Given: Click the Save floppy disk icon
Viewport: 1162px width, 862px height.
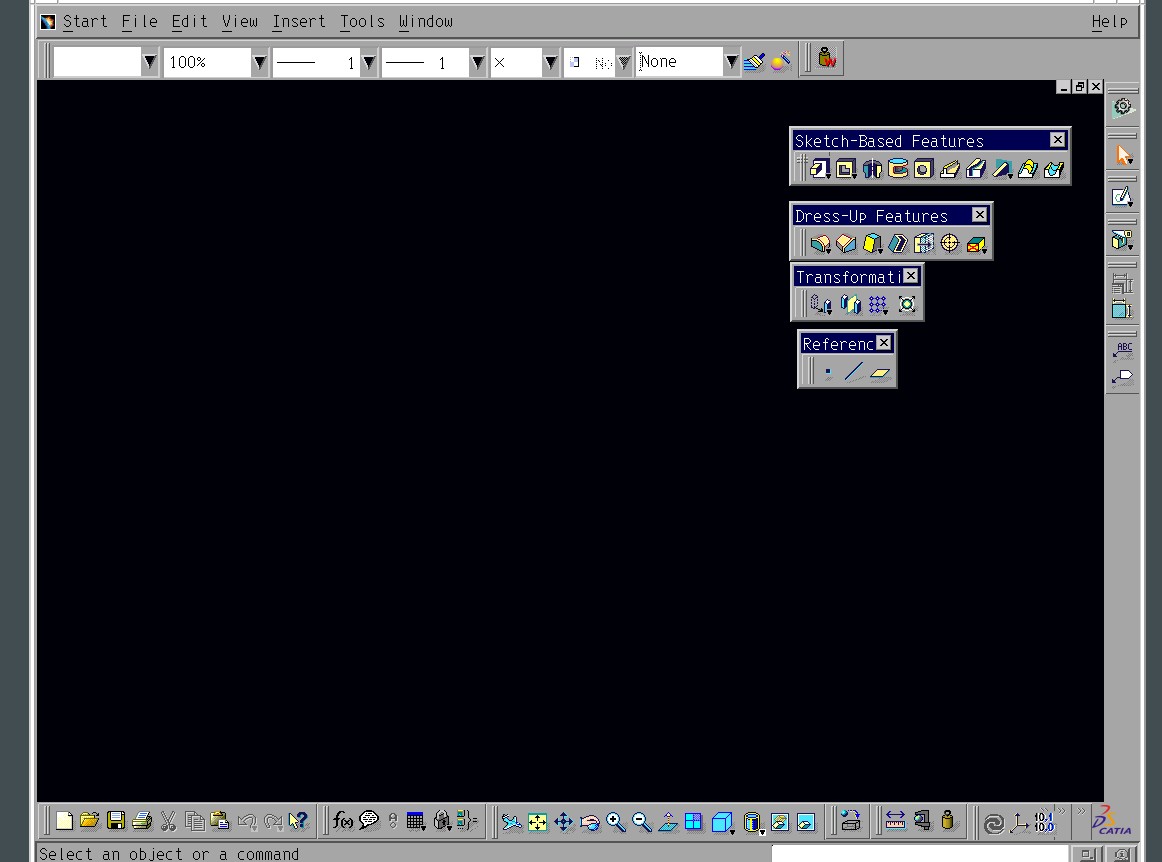Looking at the screenshot, I should 116,820.
